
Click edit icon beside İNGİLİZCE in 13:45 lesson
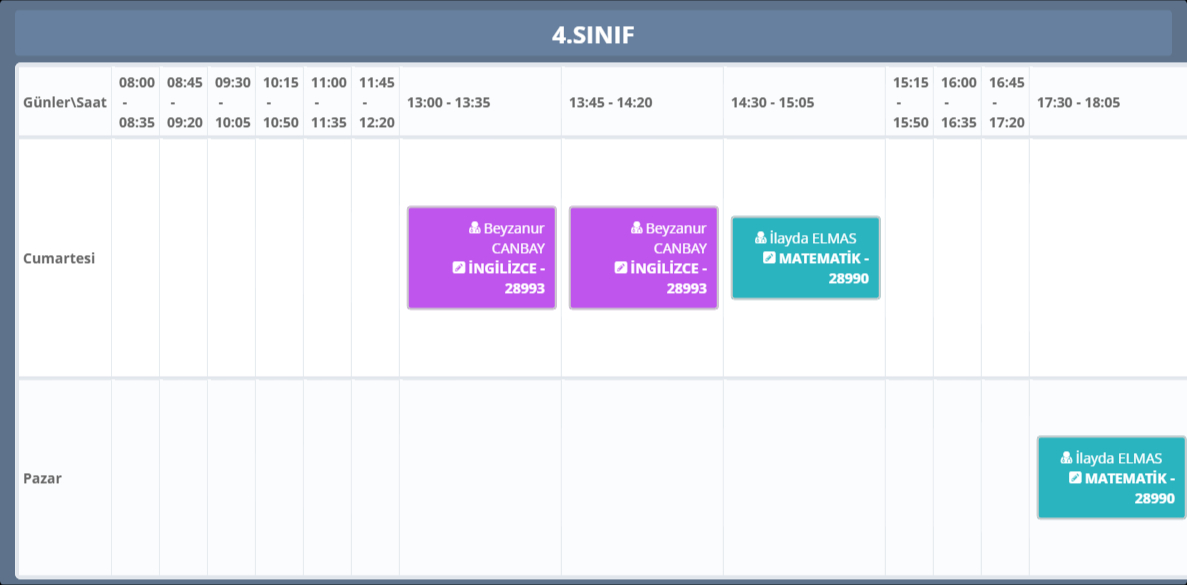621,268
